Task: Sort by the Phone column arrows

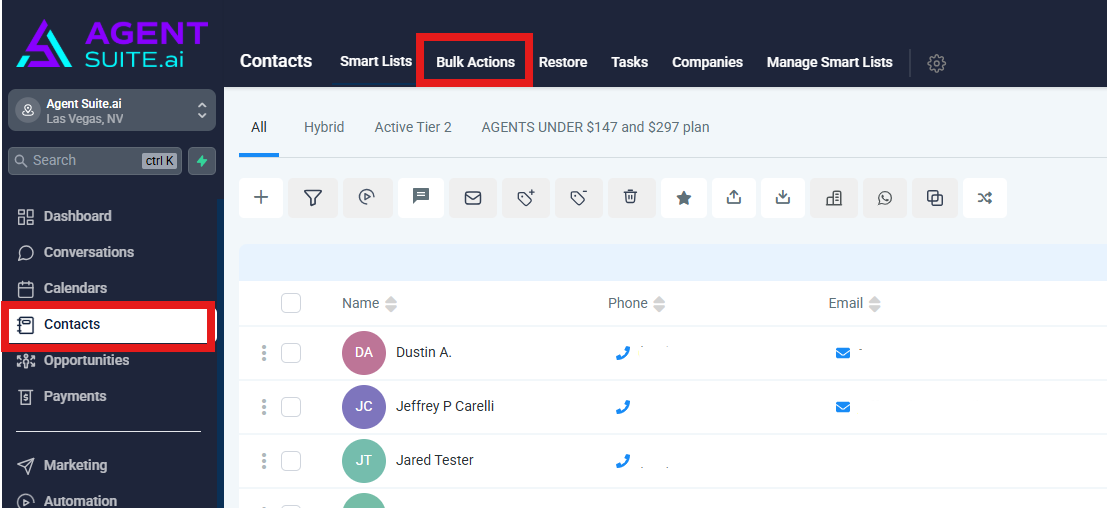Action: (x=659, y=304)
